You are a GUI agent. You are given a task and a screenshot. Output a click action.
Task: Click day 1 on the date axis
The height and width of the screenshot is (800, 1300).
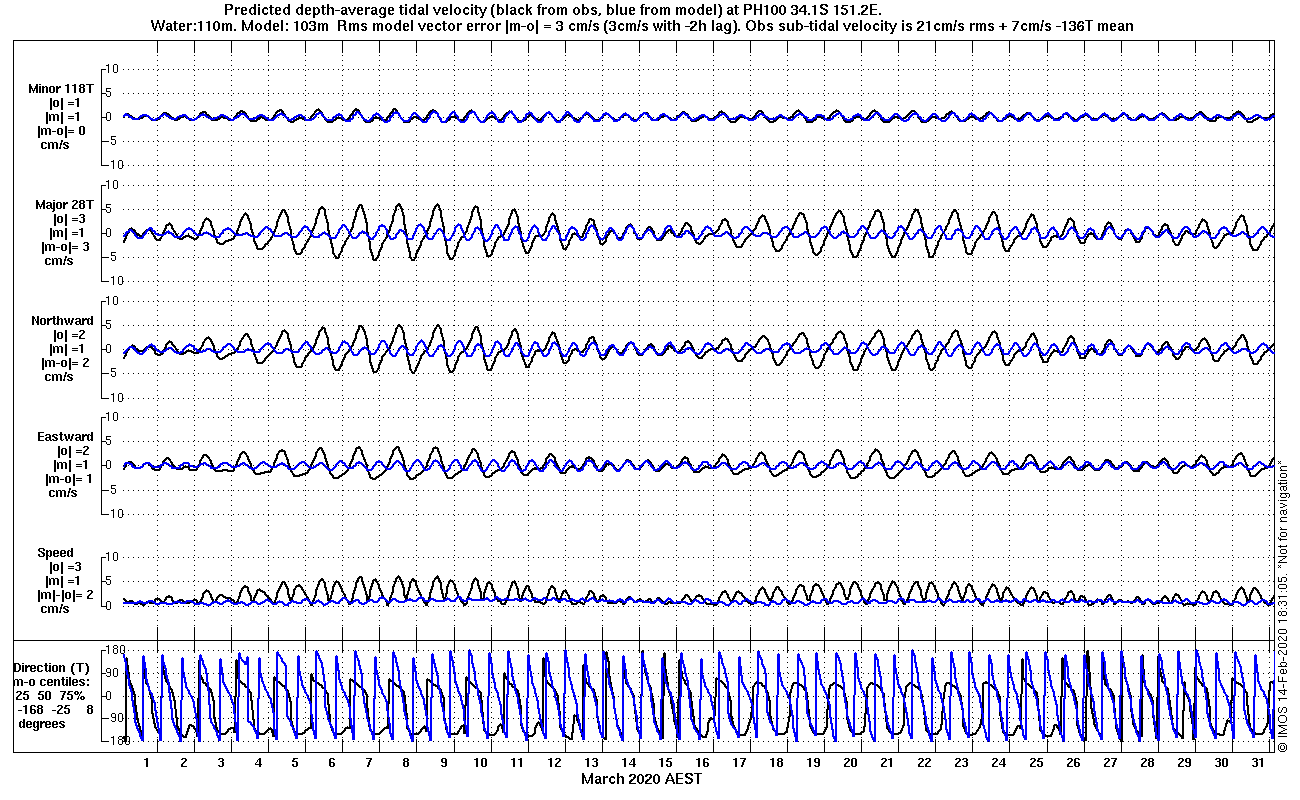pos(146,762)
